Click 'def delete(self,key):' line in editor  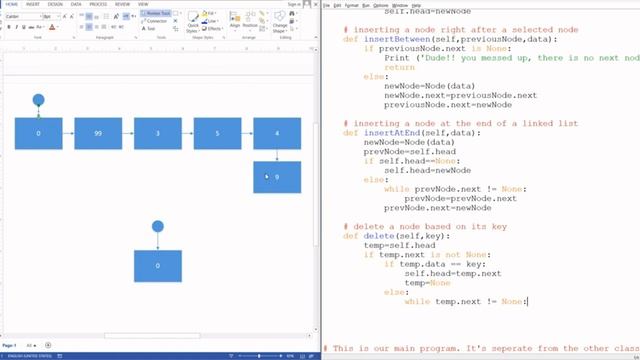396,236
